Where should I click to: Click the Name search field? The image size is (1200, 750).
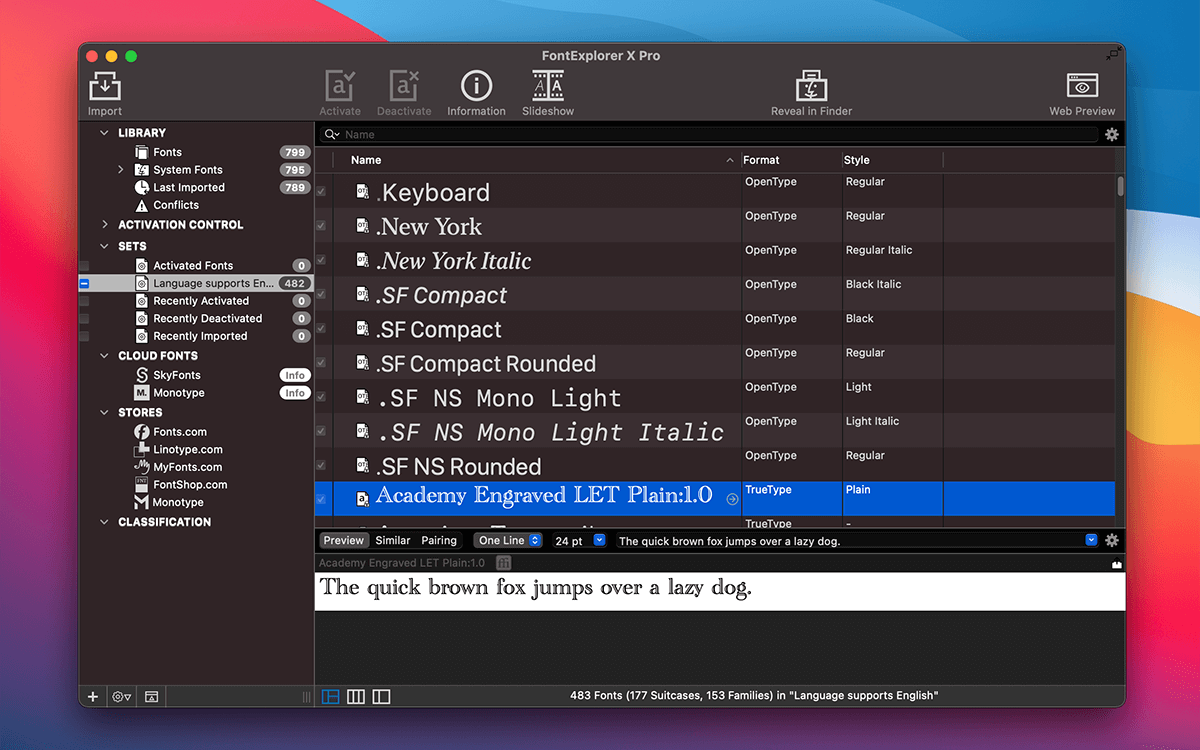tap(708, 134)
